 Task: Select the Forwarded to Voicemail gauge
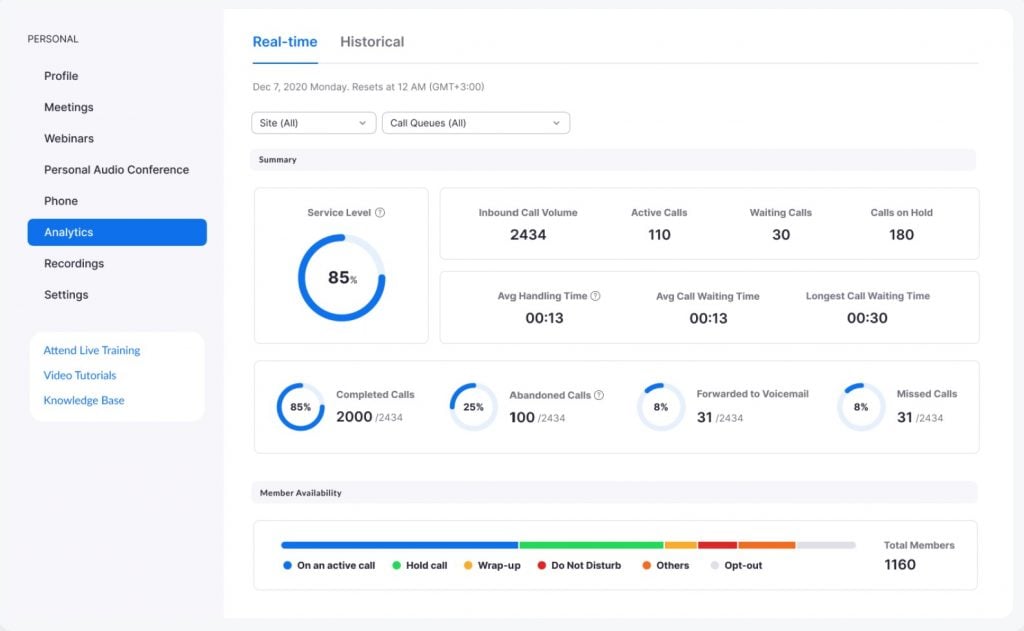(660, 407)
